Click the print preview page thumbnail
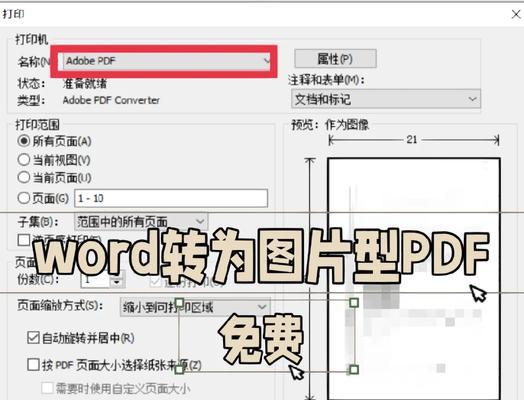This screenshot has height=400, width=524. click(x=414, y=279)
